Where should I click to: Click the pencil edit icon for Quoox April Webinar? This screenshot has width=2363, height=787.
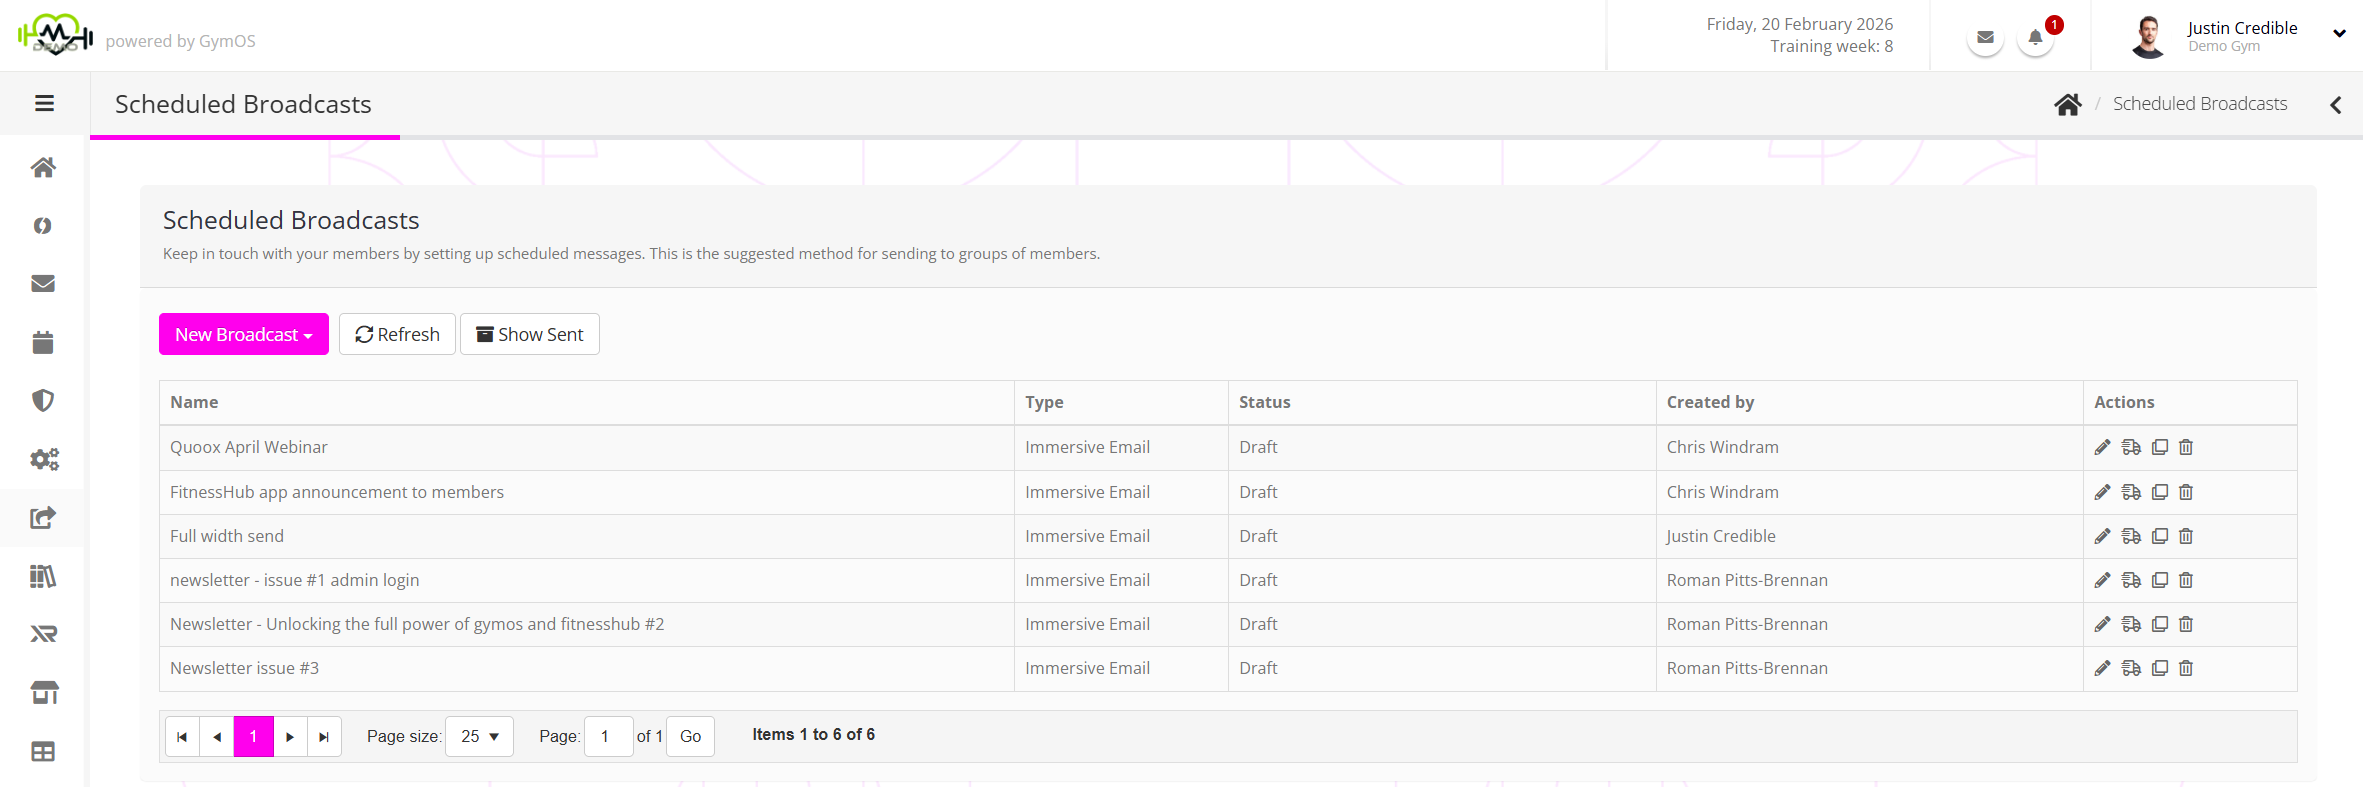[2102, 447]
